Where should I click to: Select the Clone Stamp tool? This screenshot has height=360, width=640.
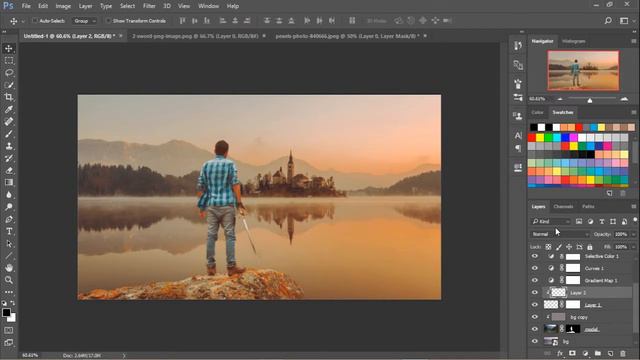[x=9, y=146]
